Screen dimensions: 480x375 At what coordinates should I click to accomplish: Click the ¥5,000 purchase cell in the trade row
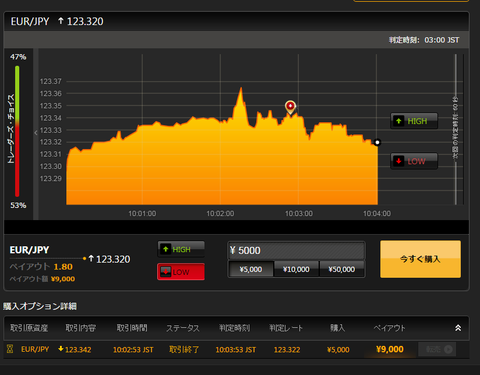click(x=338, y=349)
